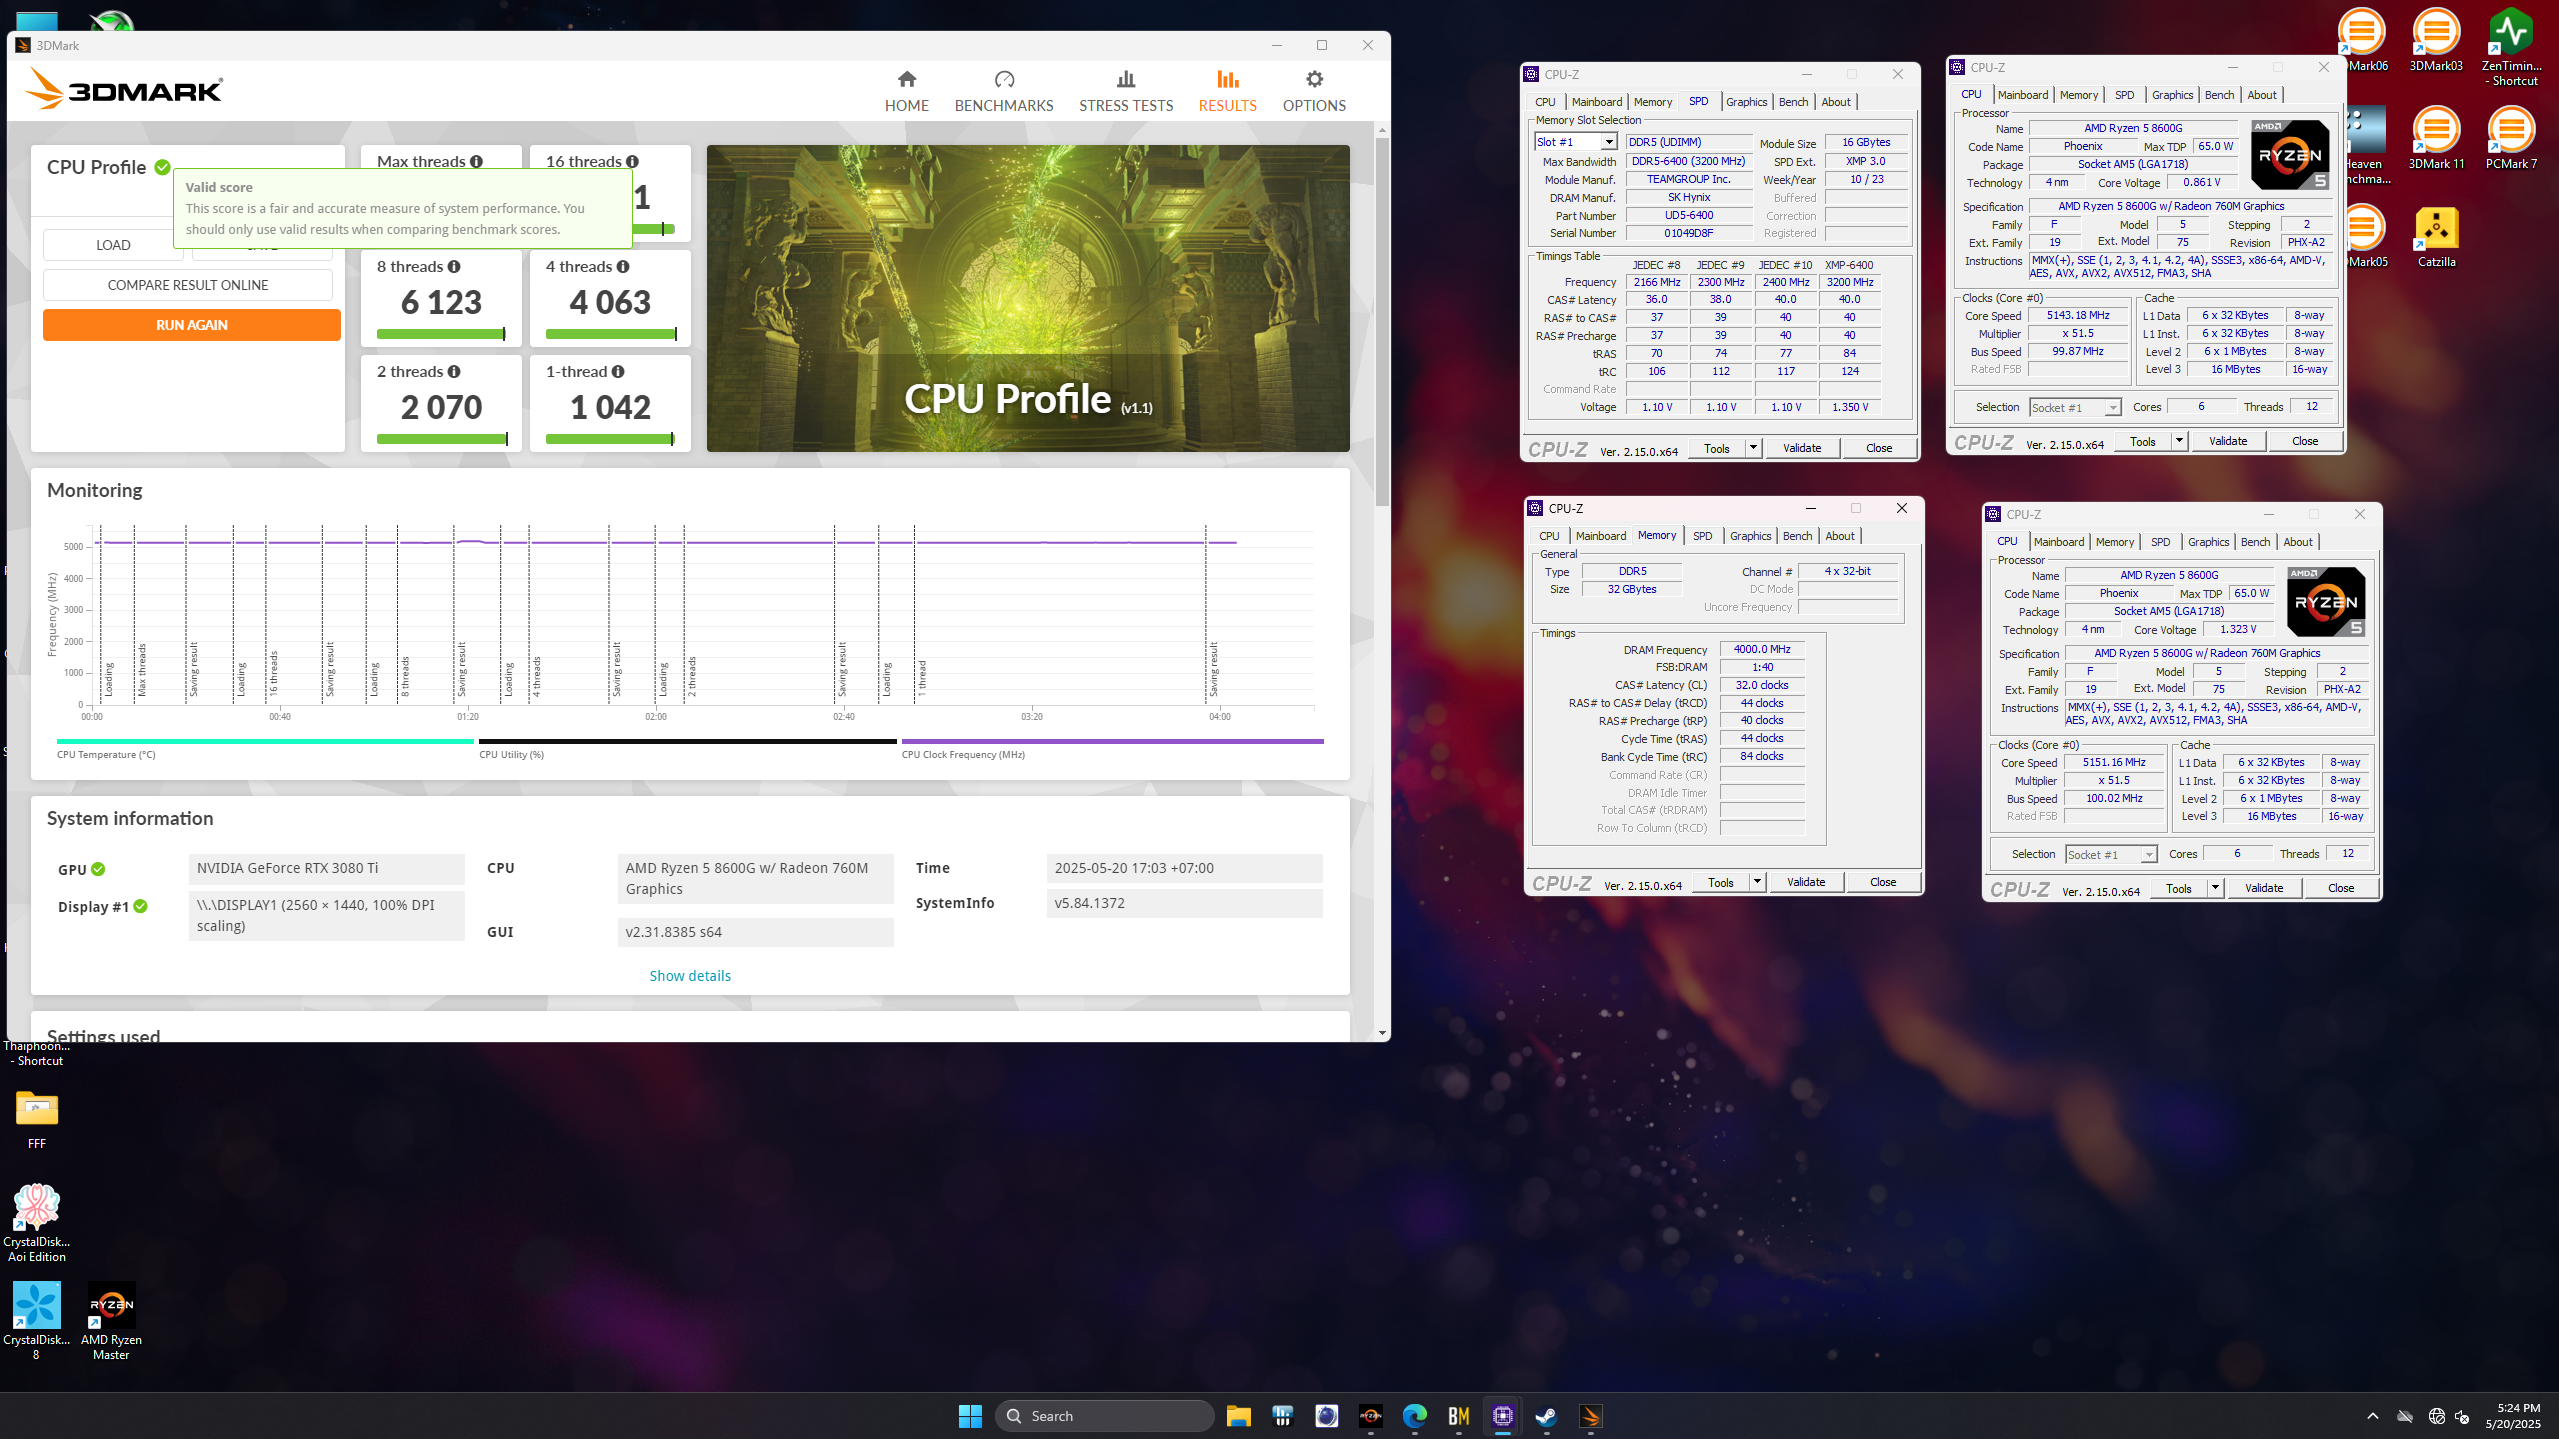Click the GPU green validity checkmark
This screenshot has width=2559, height=1439.
(x=98, y=869)
